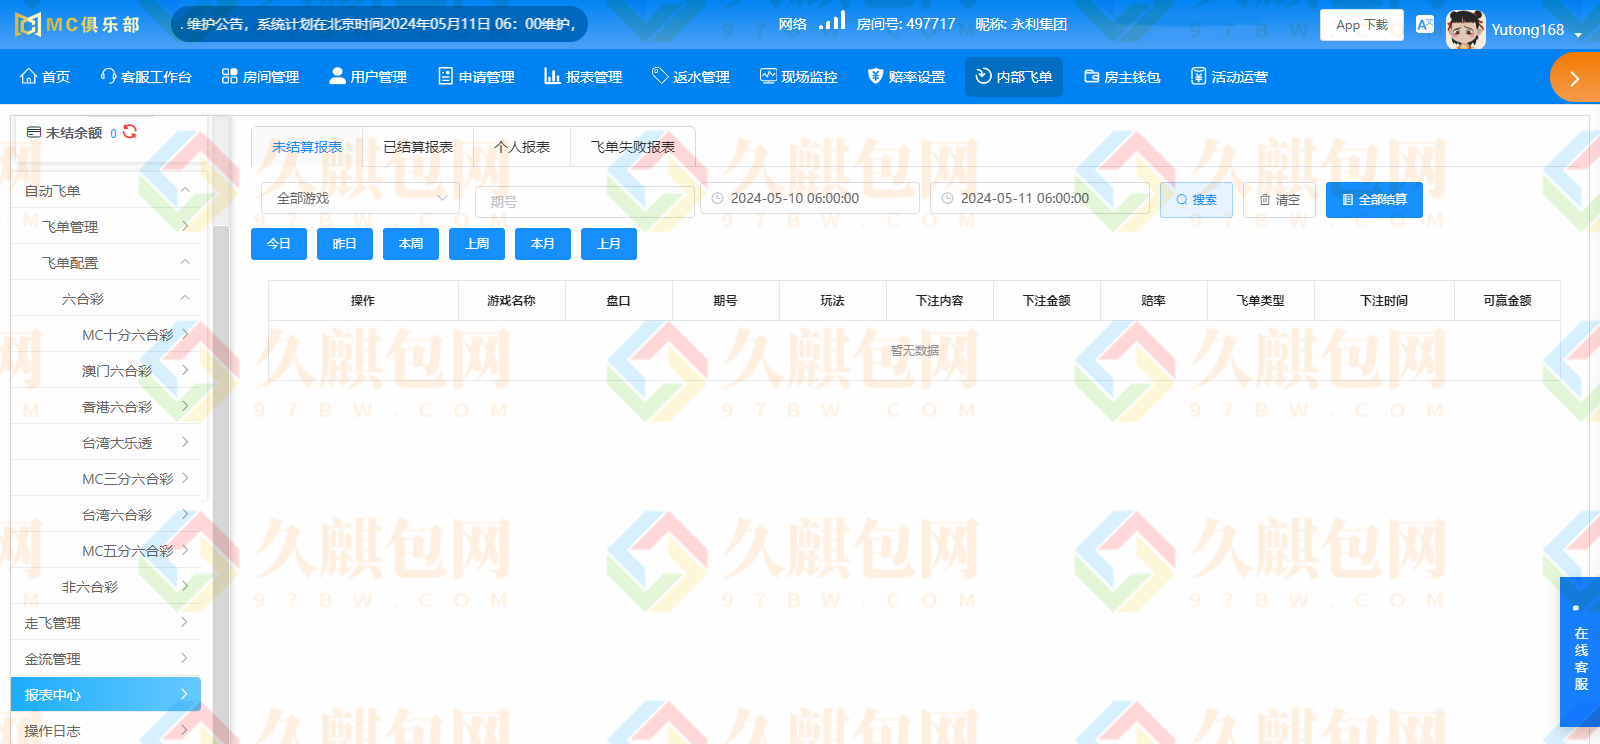The image size is (1600, 744).
Task: Click the 用户管理 person icon
Action: click(x=337, y=76)
